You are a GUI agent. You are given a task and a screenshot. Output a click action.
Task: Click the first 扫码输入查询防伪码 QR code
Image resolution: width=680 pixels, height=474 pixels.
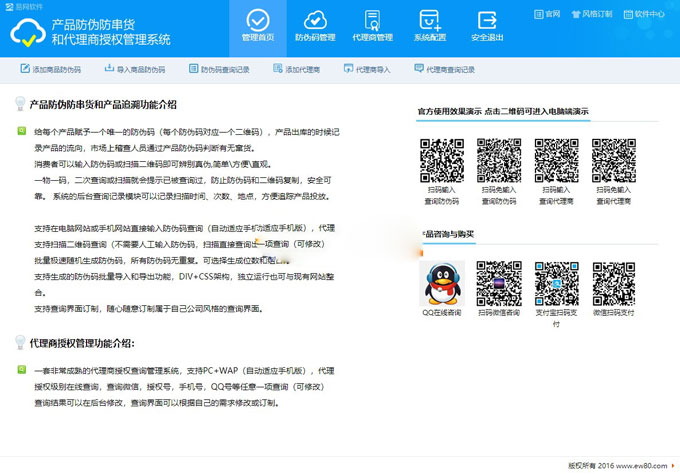point(441,159)
